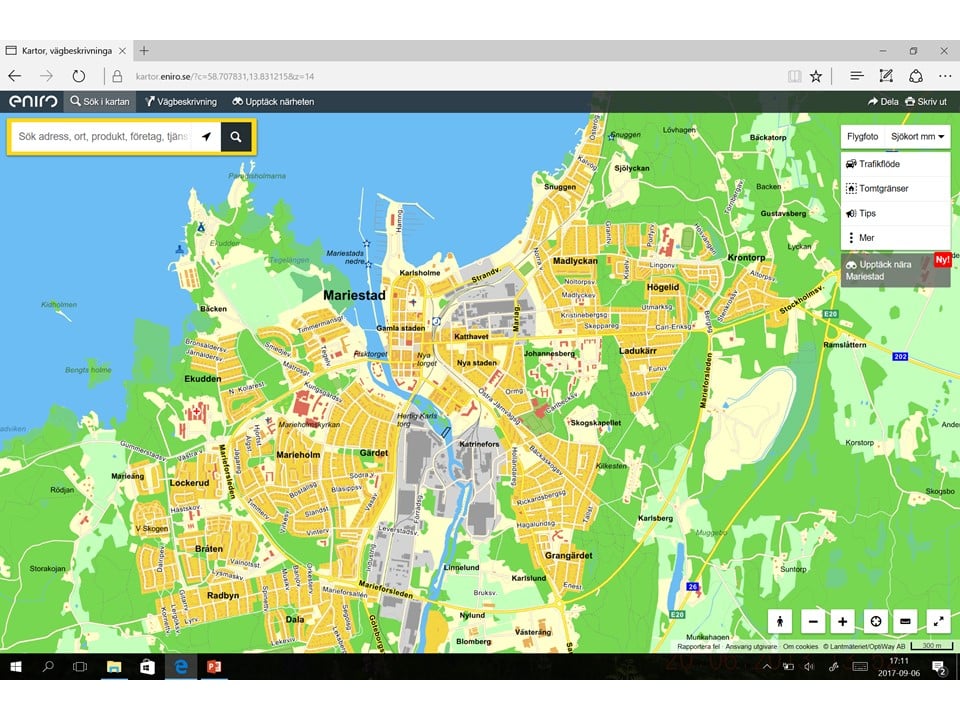Open Upptäck nära Mariestad panel
The image size is (960, 720).
(x=895, y=270)
